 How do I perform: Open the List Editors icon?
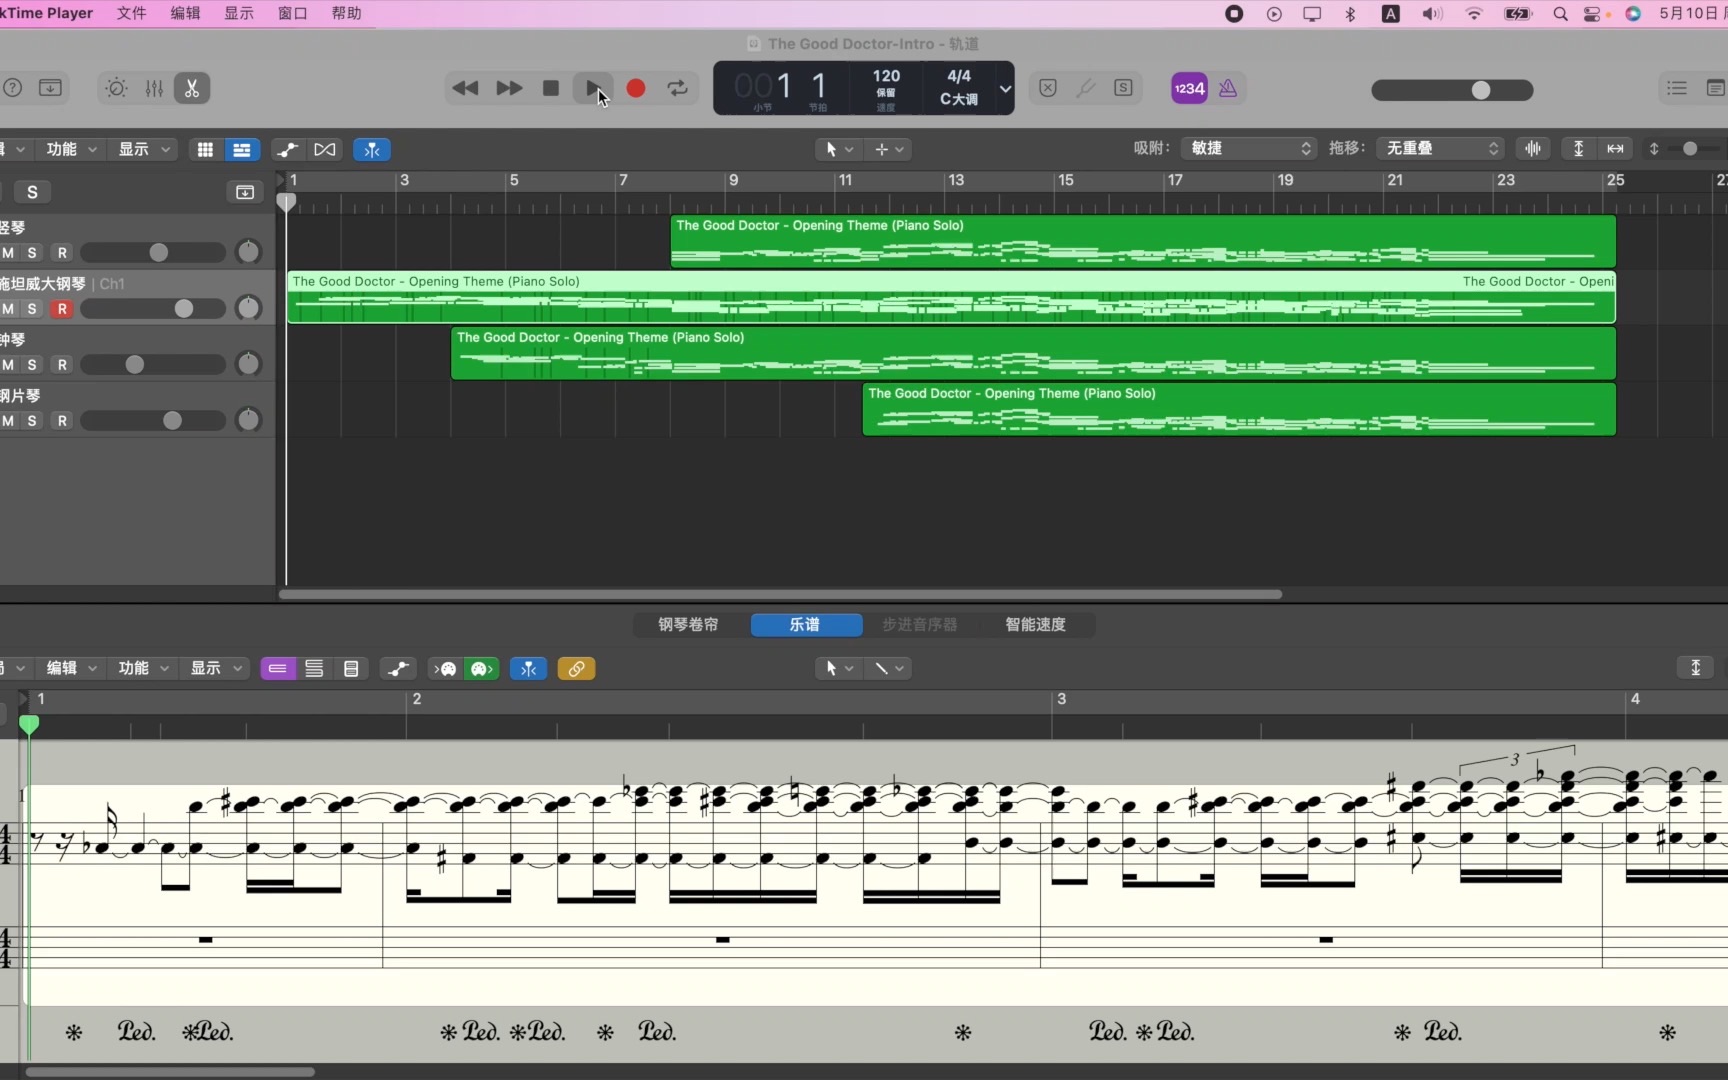coord(1677,88)
